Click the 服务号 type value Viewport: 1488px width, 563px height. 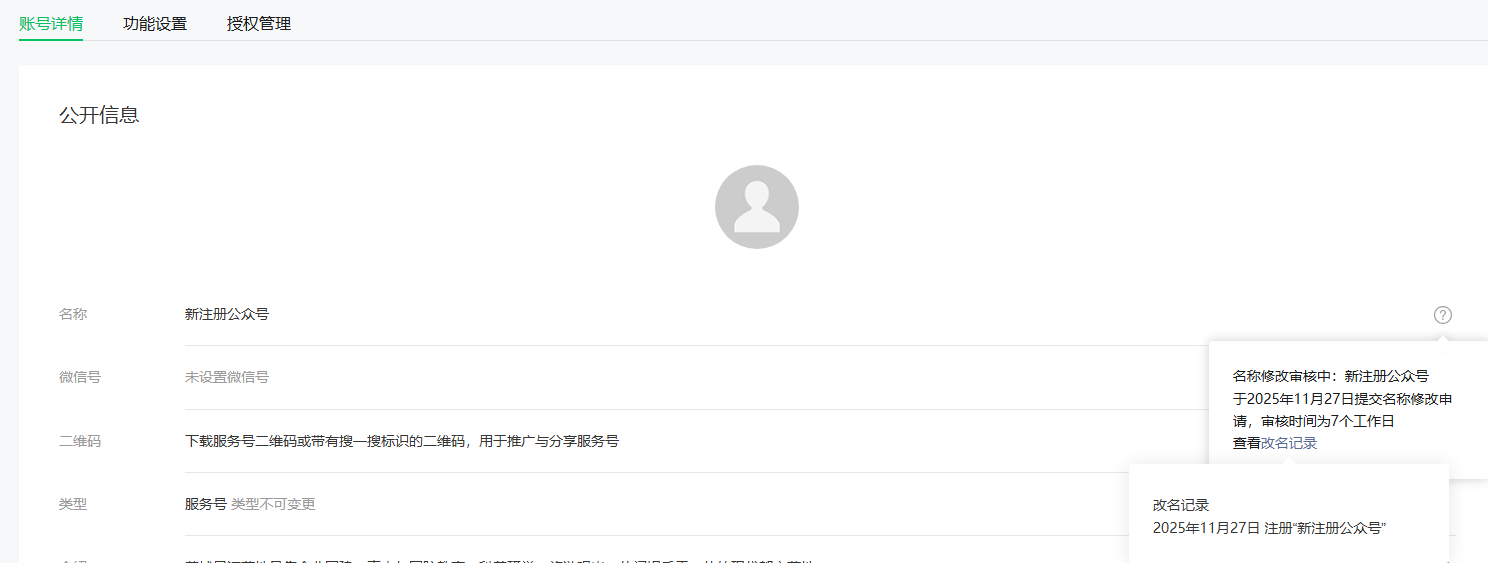206,504
